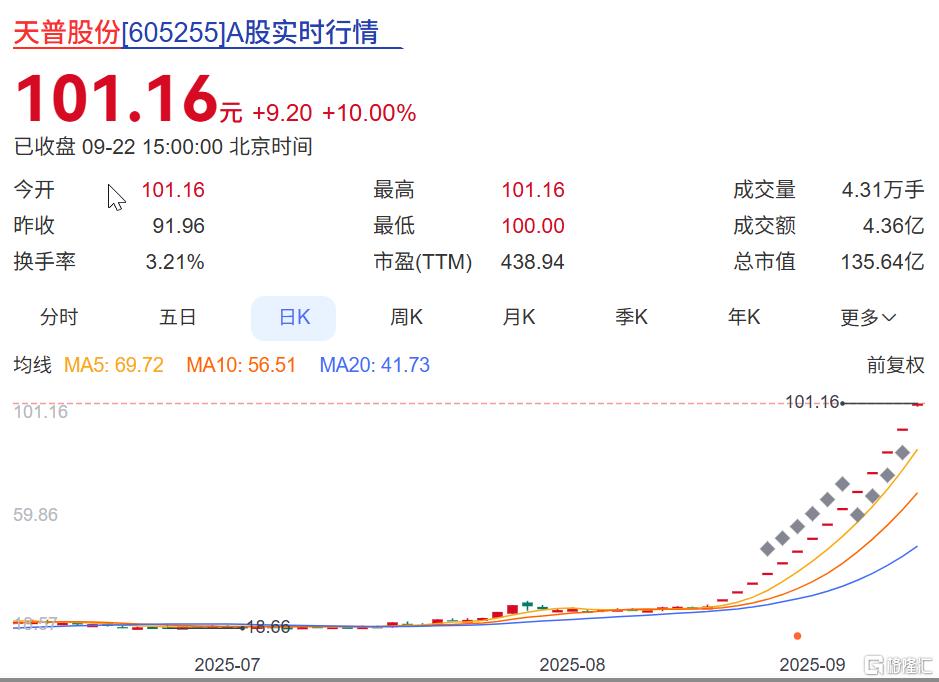Open the [605255]A股实时行情 link
This screenshot has height=682, width=939.
click(250, 32)
